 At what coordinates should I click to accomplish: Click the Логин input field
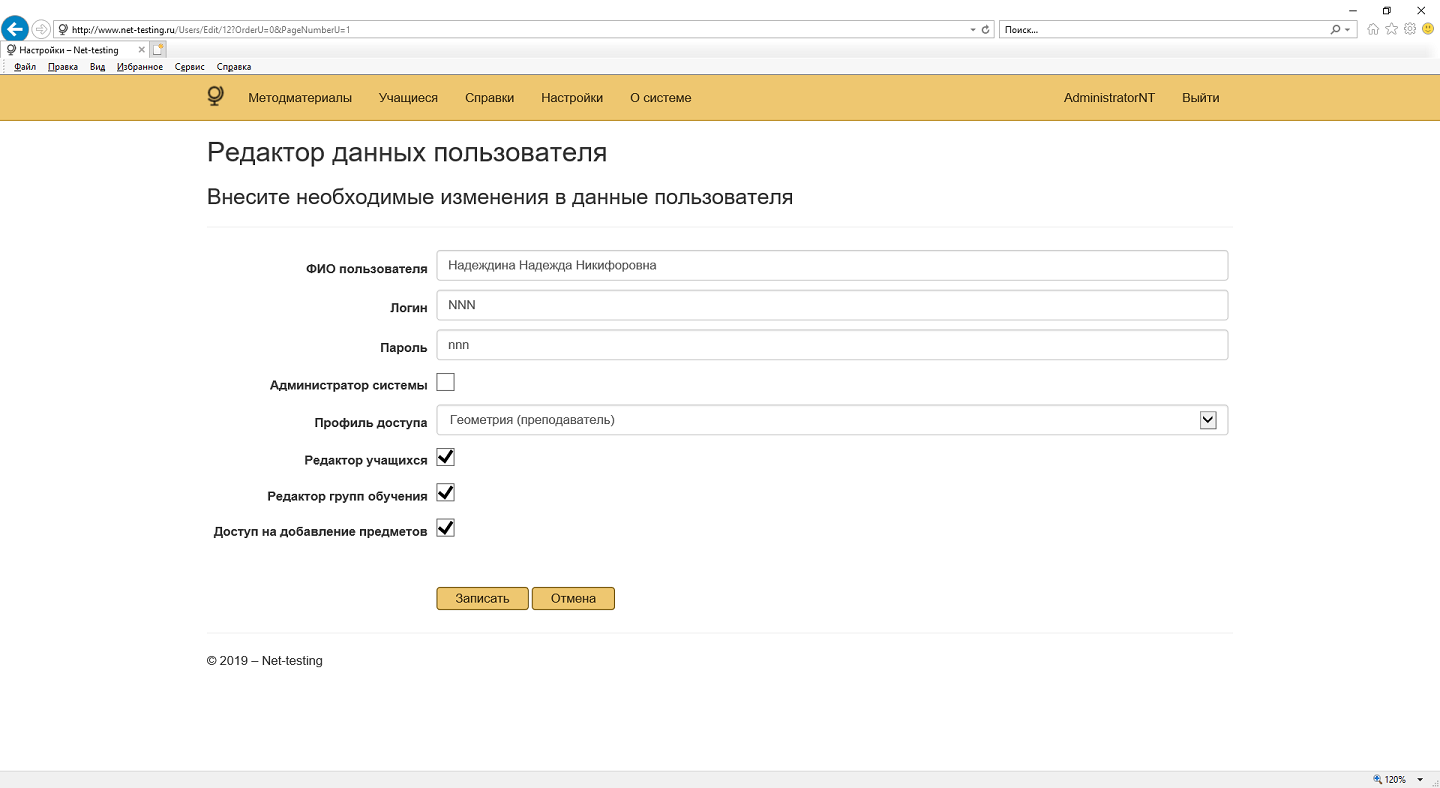point(832,305)
